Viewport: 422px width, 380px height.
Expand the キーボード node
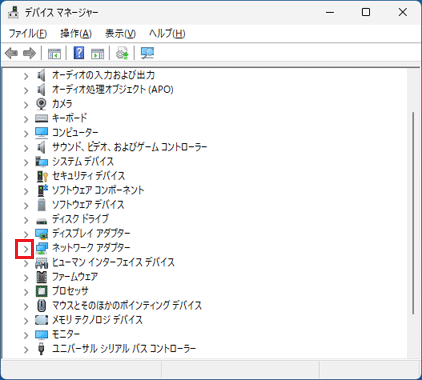pyautogui.click(x=26, y=119)
